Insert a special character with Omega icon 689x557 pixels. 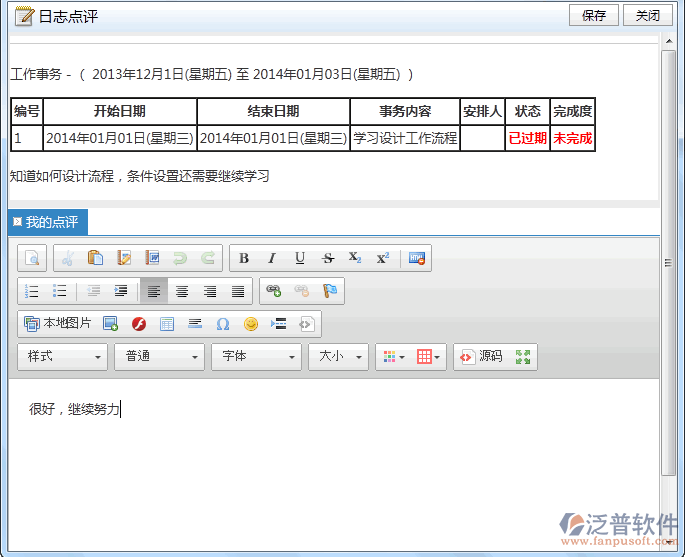(x=223, y=324)
